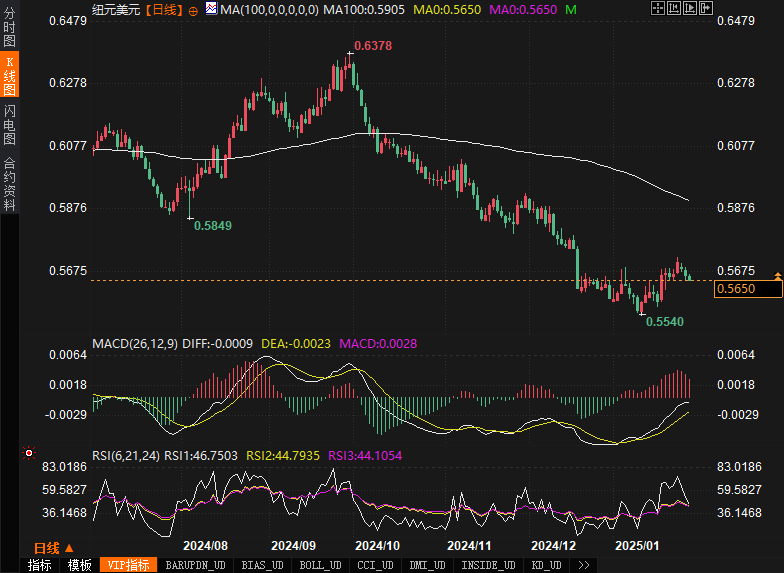Screen dimensions: 784x573
Task: Click the orange arrow marker above the 0.5650 price tag
Action: coord(777,274)
